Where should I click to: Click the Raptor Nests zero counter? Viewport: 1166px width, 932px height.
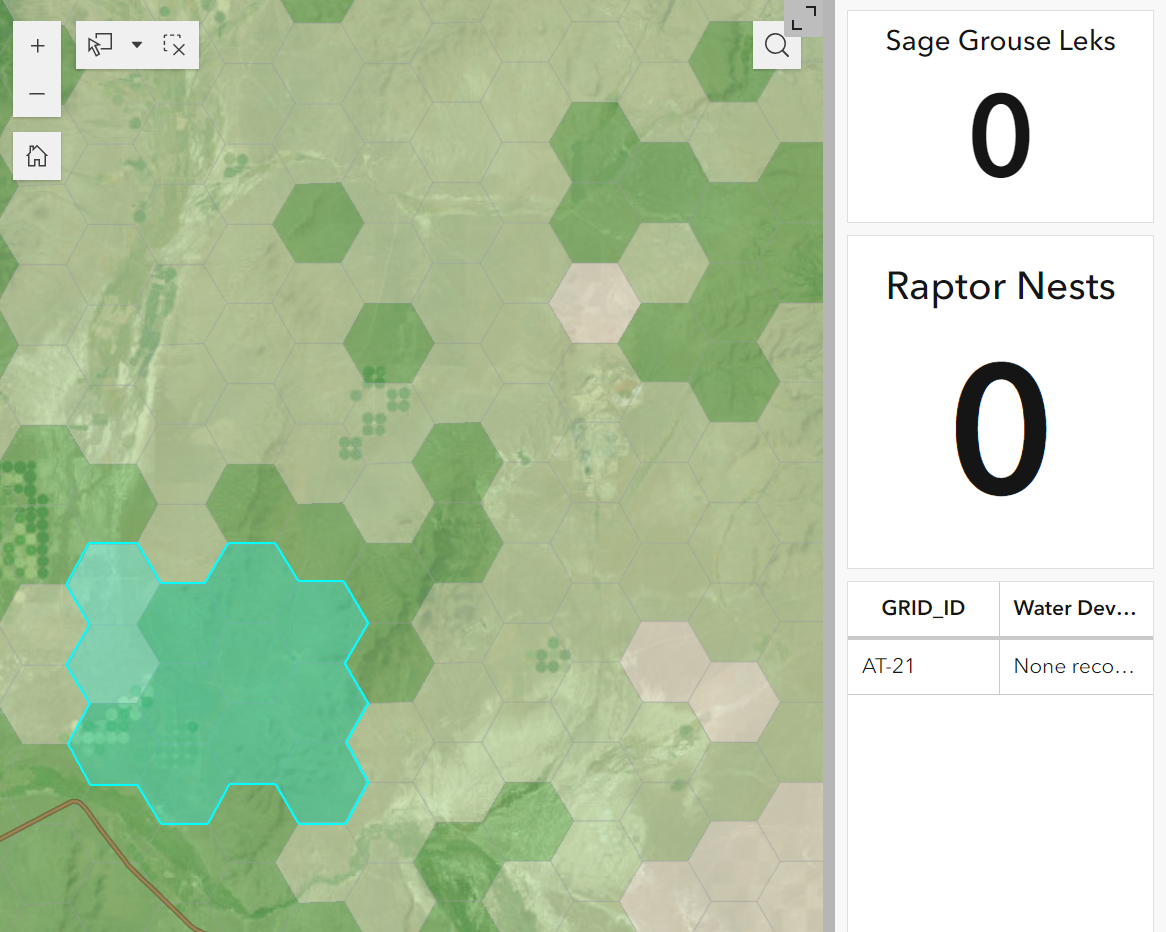(x=1000, y=428)
